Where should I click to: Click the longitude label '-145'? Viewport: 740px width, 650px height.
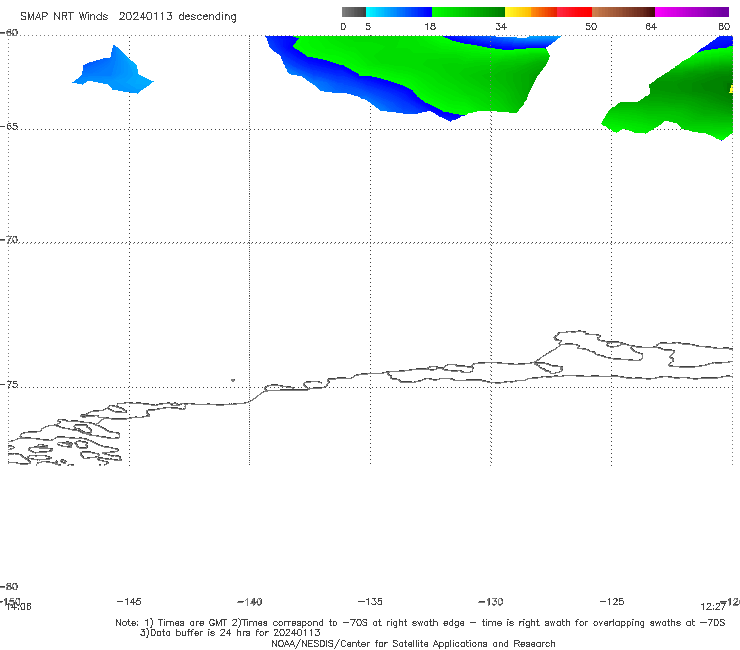[129, 602]
